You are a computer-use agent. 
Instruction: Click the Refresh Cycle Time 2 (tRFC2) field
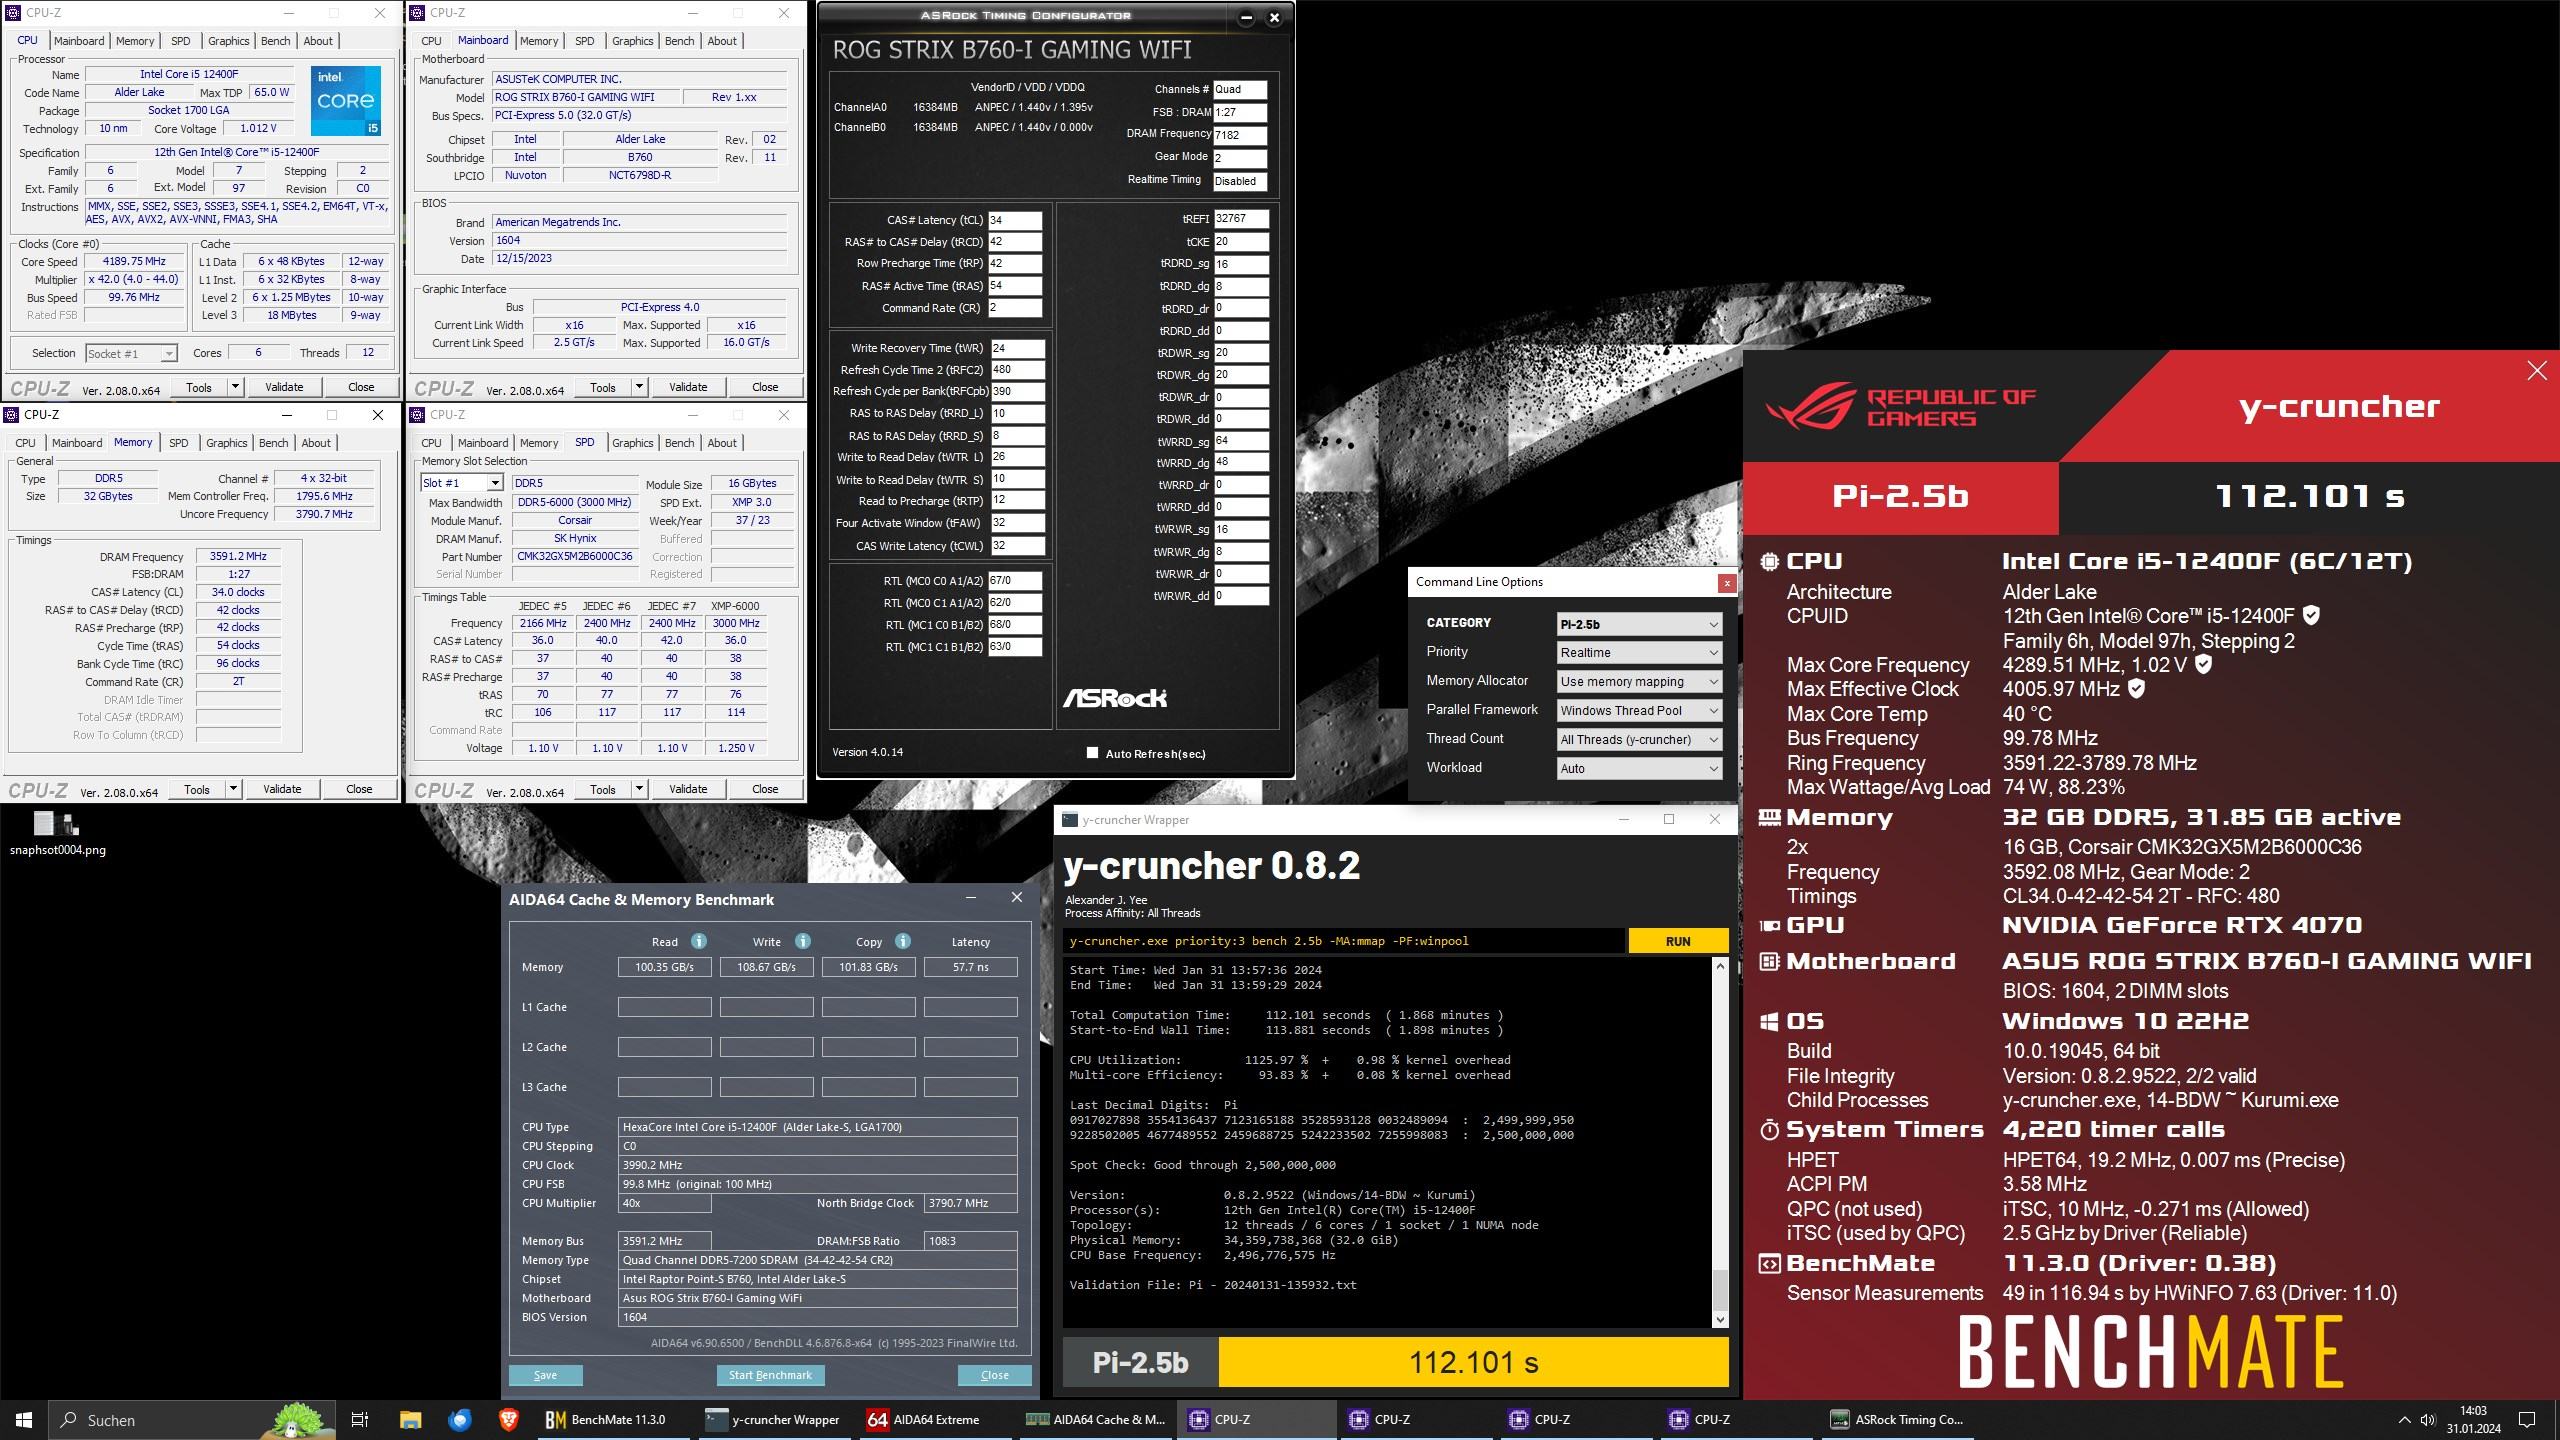click(x=1017, y=369)
